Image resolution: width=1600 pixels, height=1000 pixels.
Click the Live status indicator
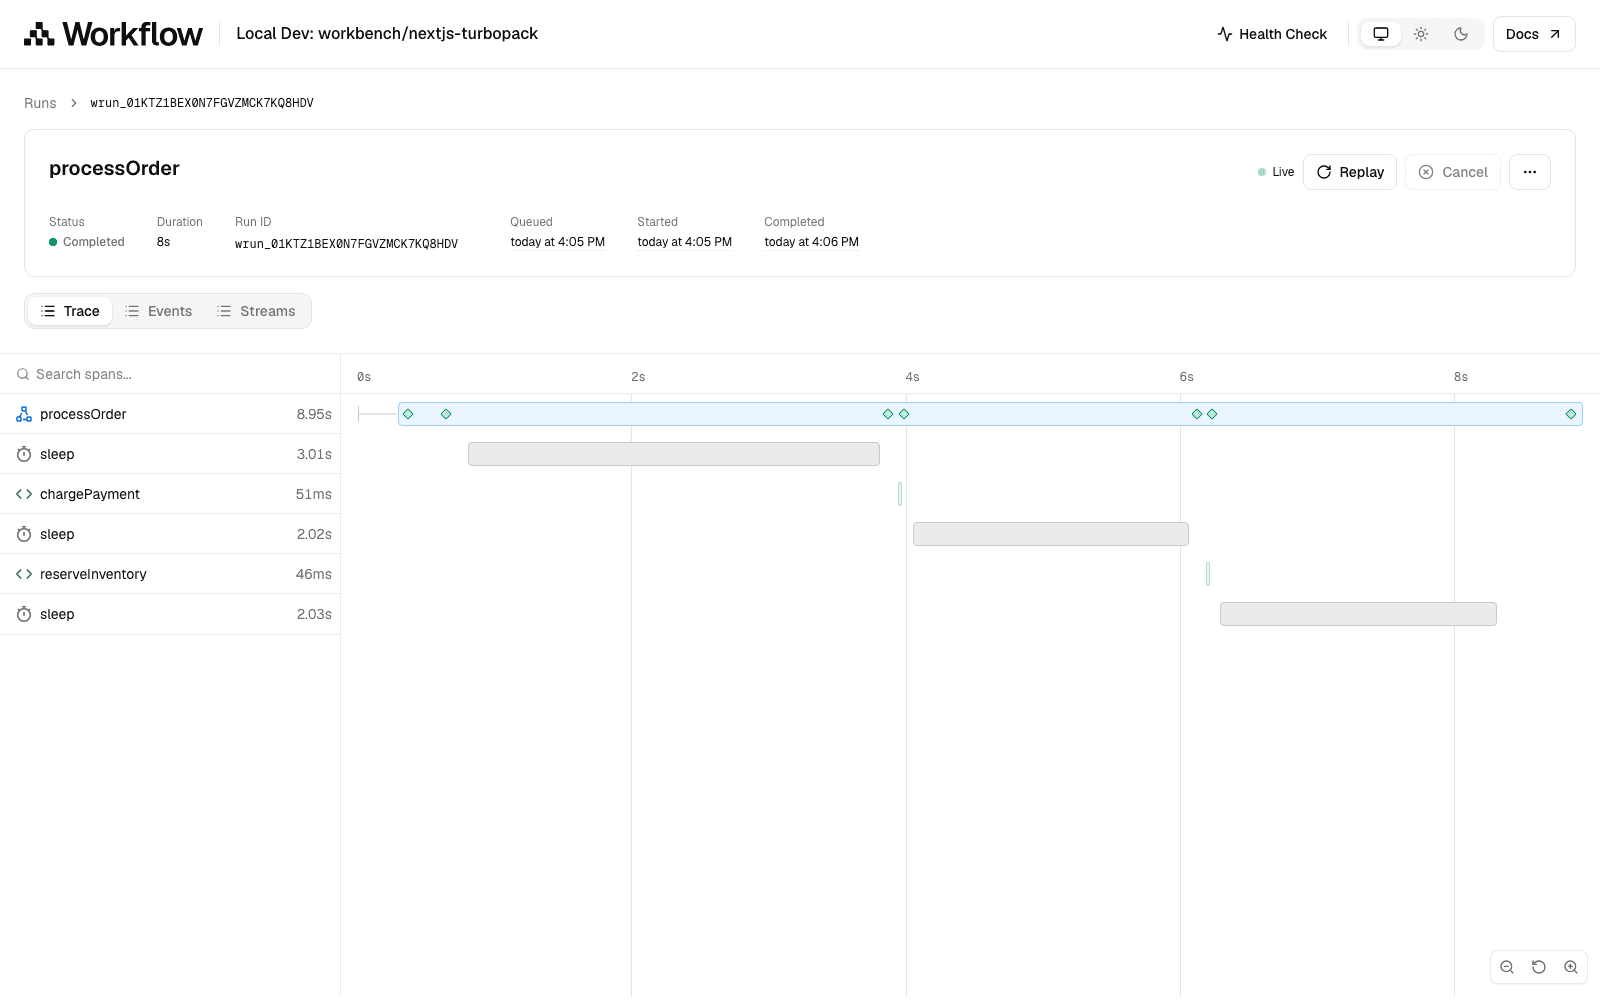pyautogui.click(x=1276, y=172)
